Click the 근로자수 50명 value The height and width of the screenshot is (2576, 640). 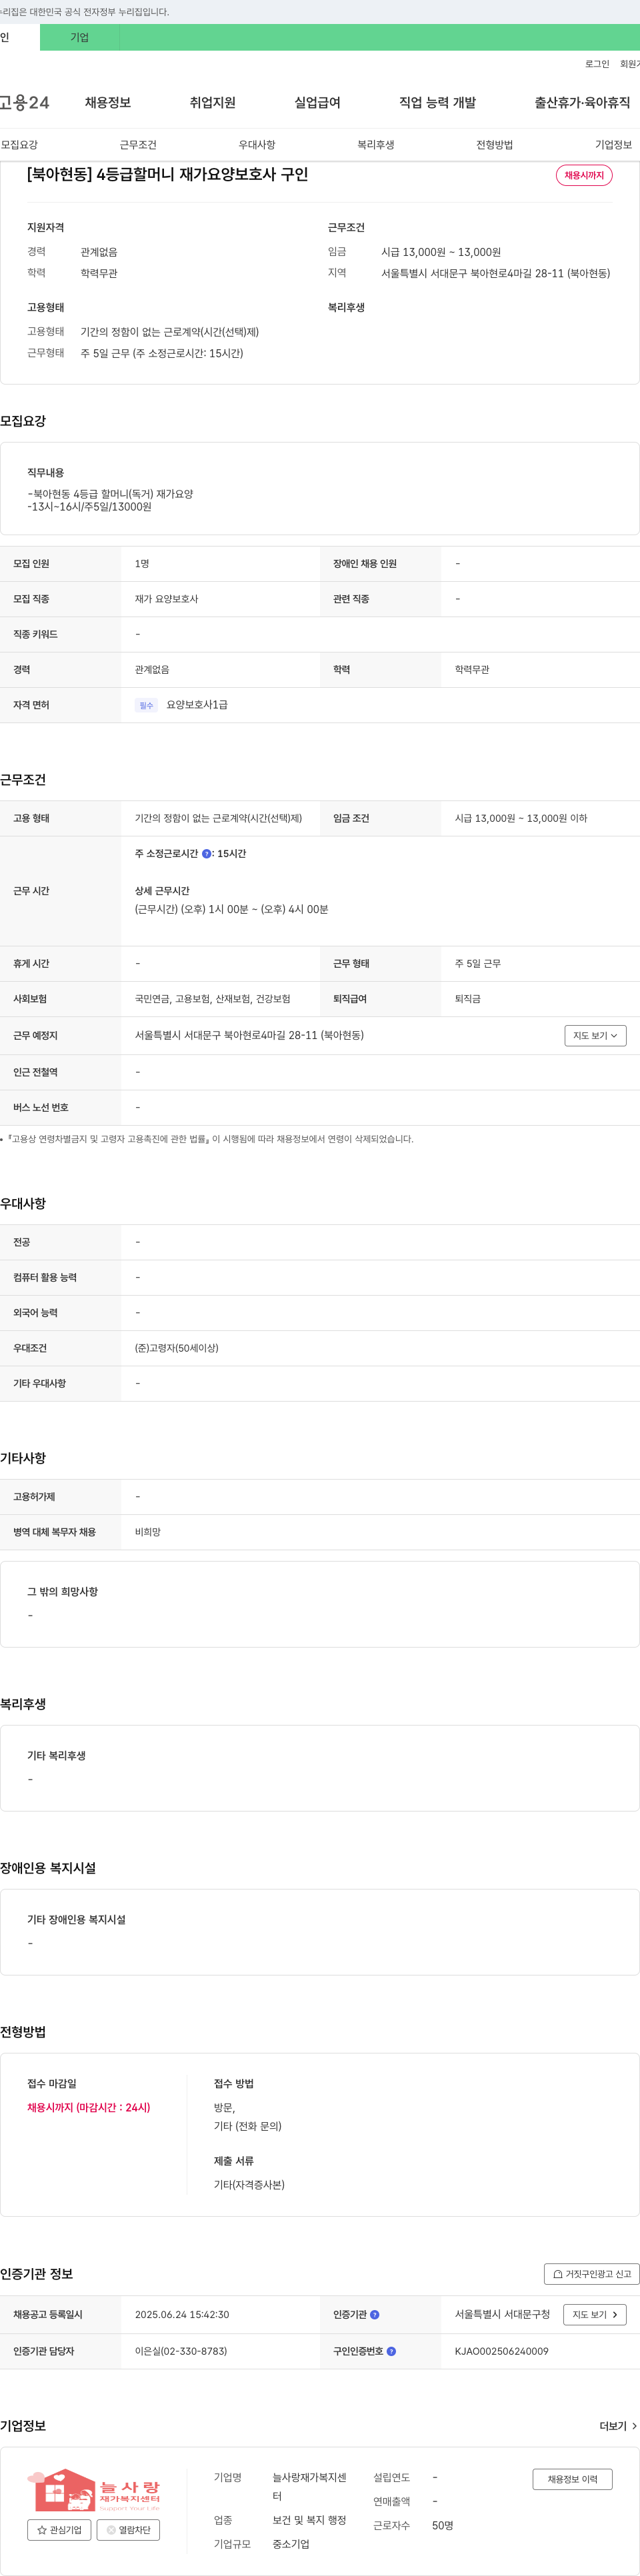point(443,2525)
